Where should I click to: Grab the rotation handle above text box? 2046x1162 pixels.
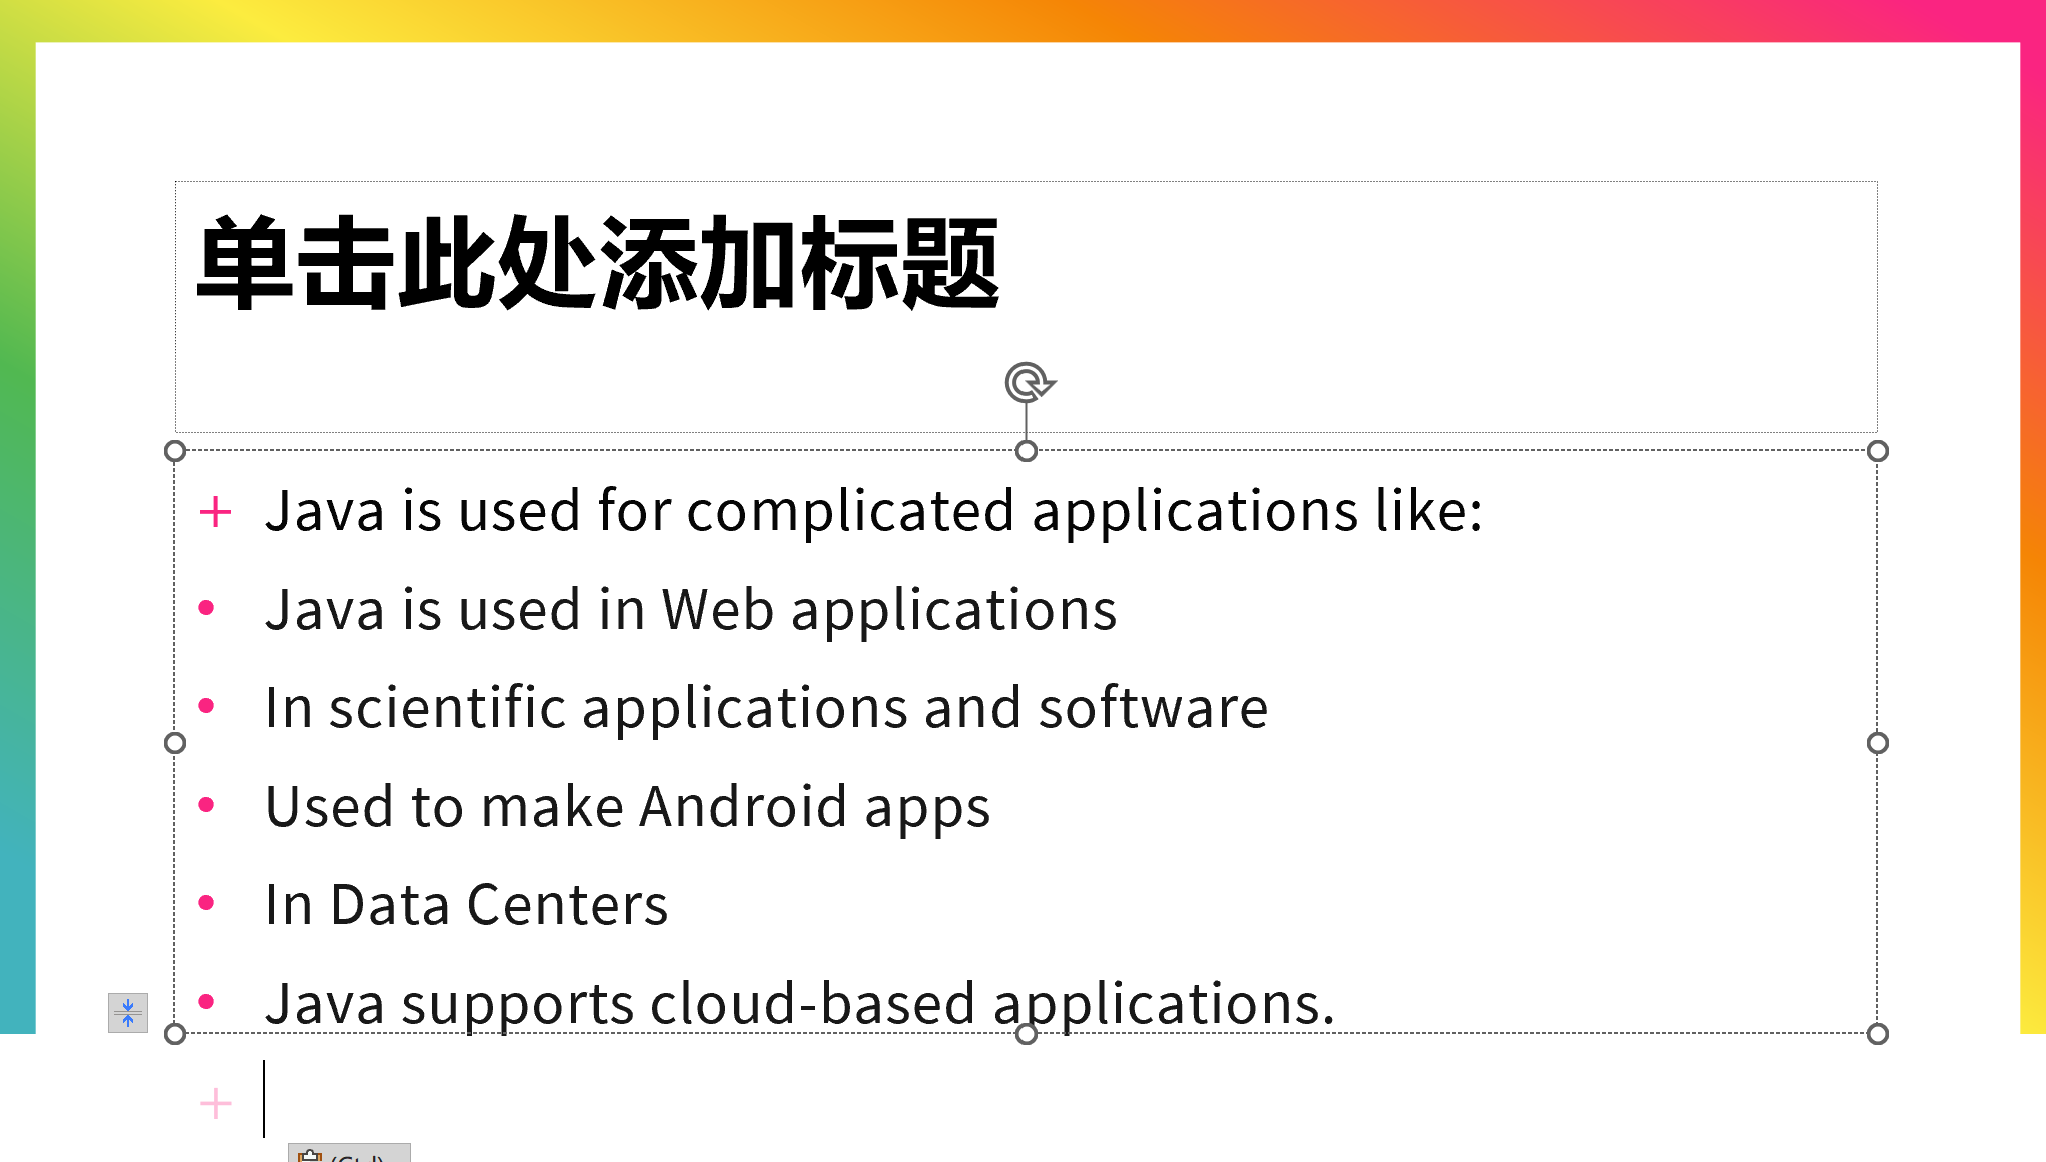[1028, 383]
